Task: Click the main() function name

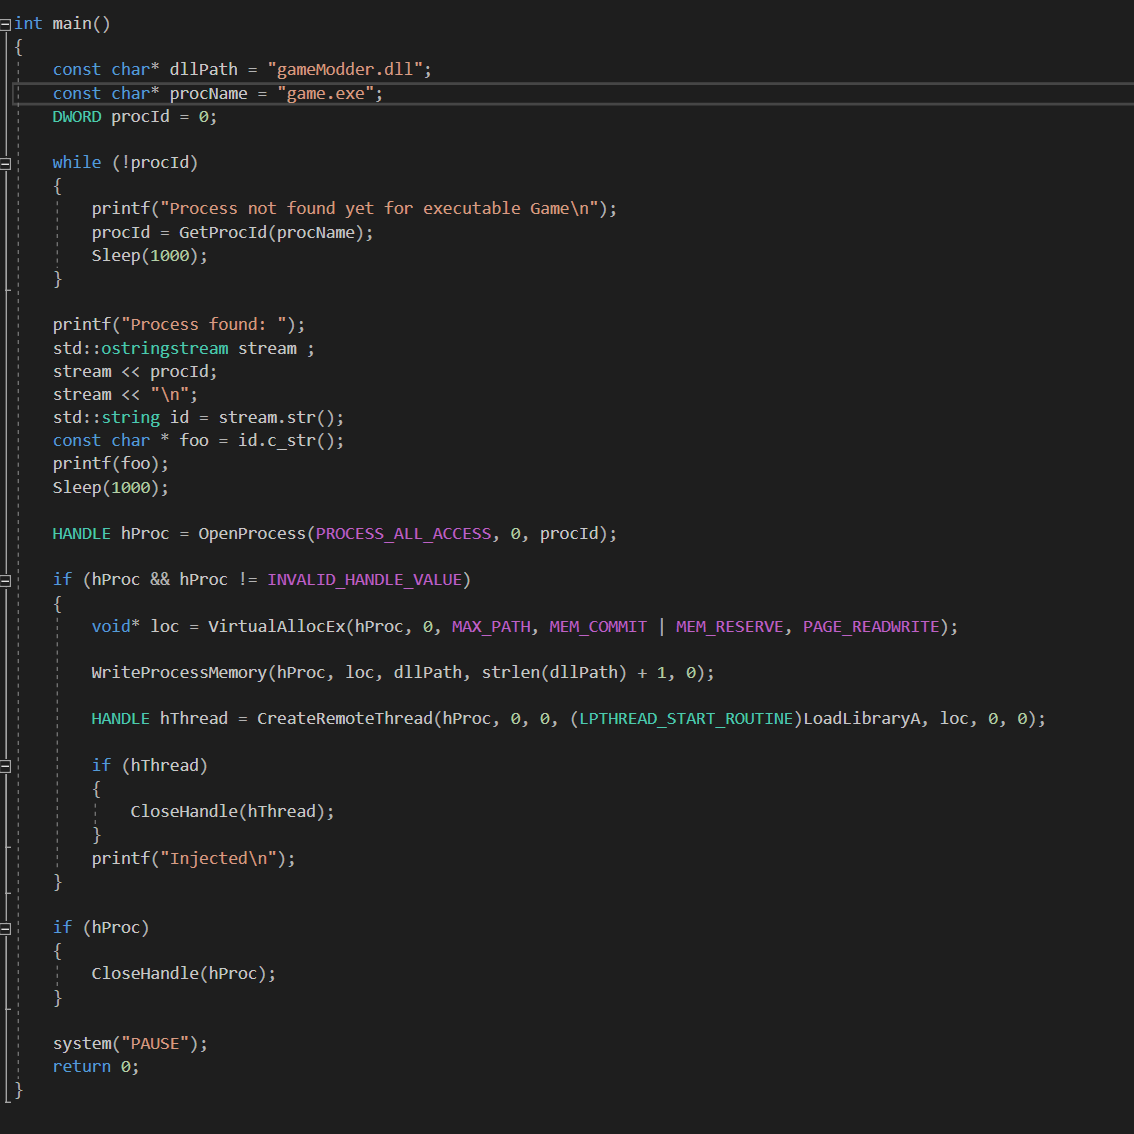Action: (81, 24)
